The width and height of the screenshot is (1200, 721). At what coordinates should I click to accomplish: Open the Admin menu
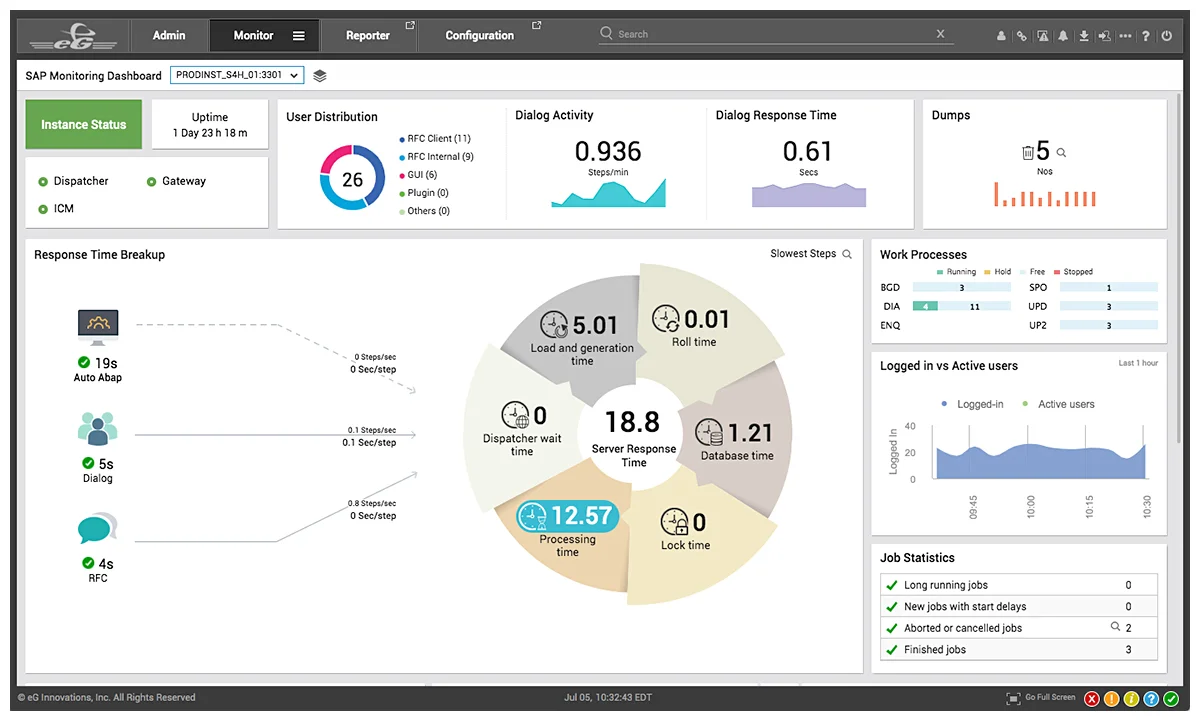169,36
